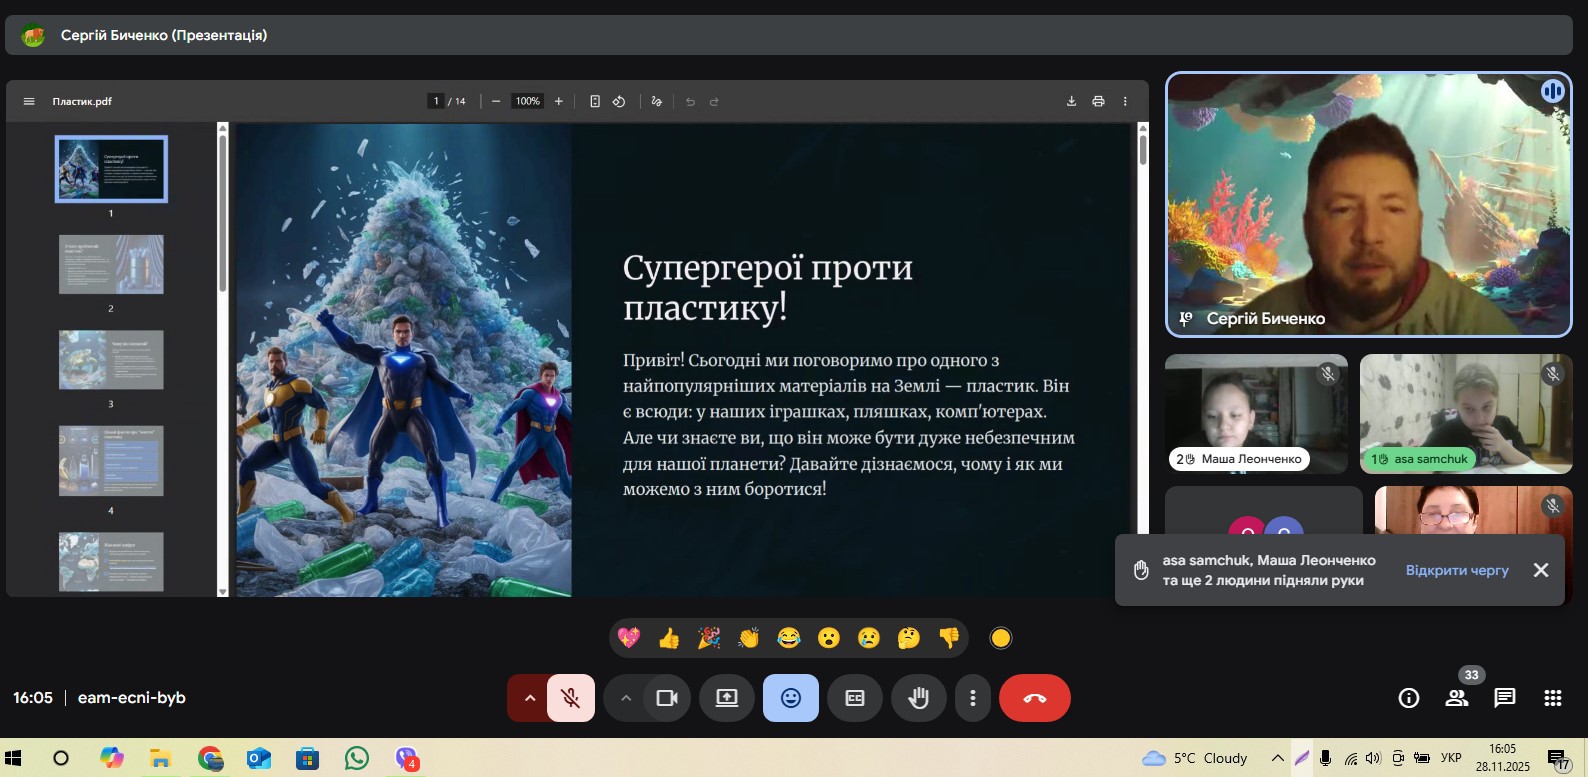
Task: Show the participants list
Action: click(1457, 698)
